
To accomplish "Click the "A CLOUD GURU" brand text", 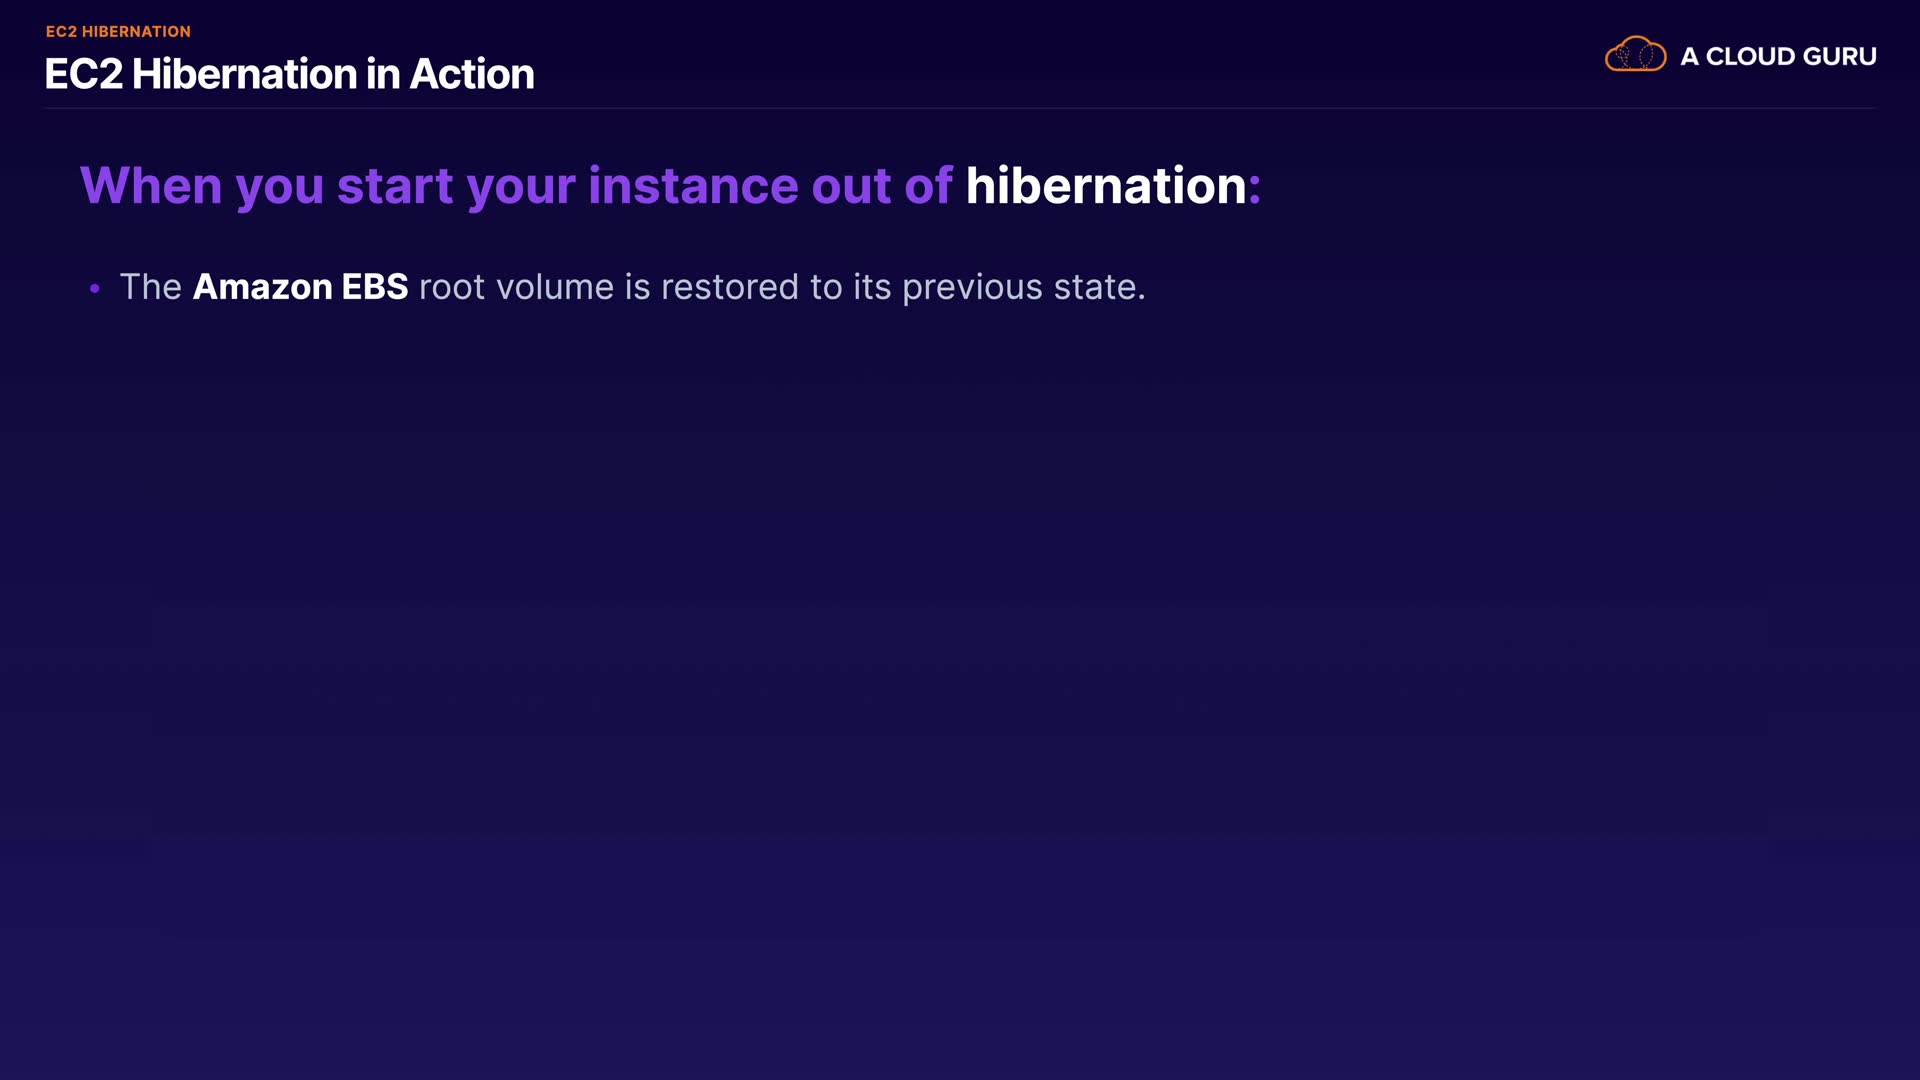I will [1778, 57].
